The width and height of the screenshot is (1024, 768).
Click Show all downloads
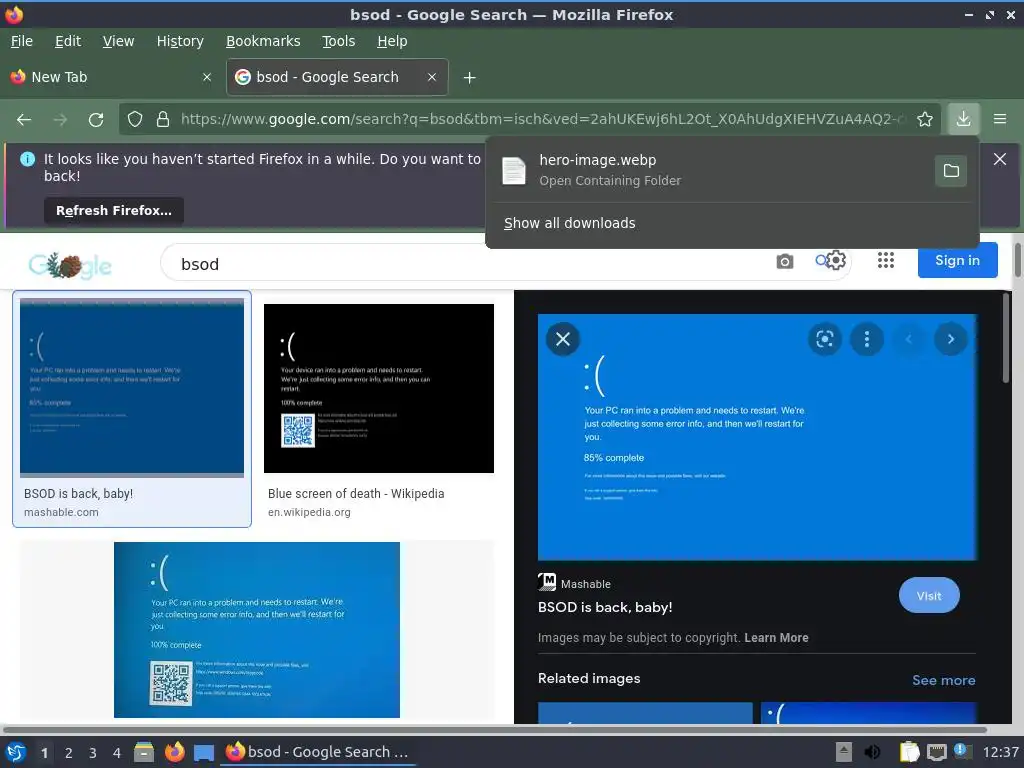click(x=569, y=223)
